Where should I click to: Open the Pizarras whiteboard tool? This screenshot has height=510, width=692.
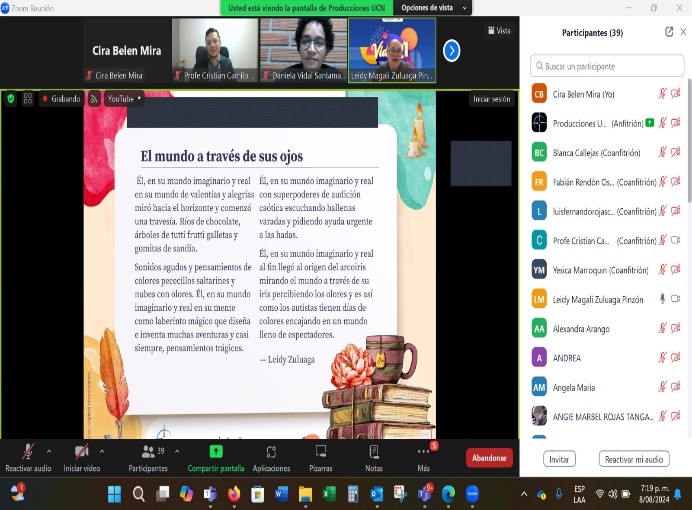tap(321, 452)
